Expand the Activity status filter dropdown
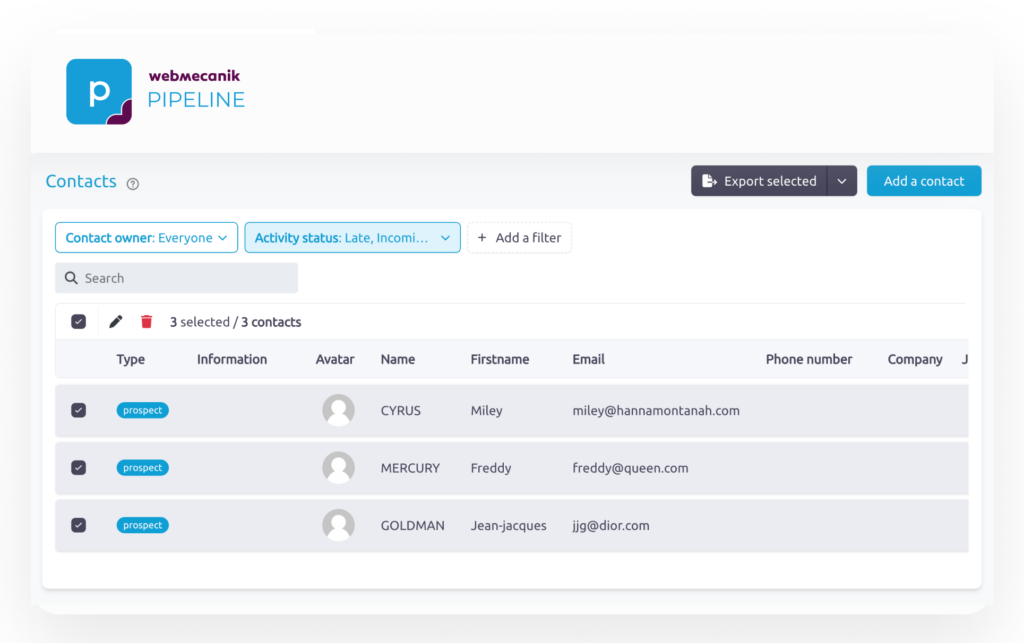Screen dimensions: 1024x643 click(x=352, y=238)
